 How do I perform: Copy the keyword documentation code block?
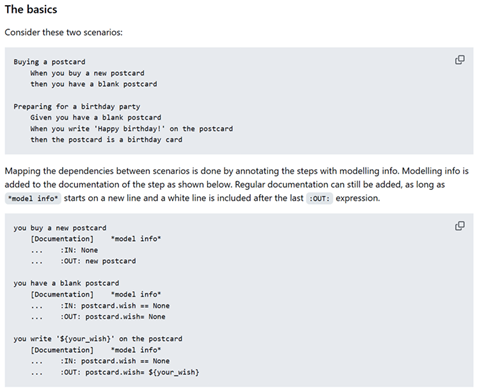click(x=460, y=226)
